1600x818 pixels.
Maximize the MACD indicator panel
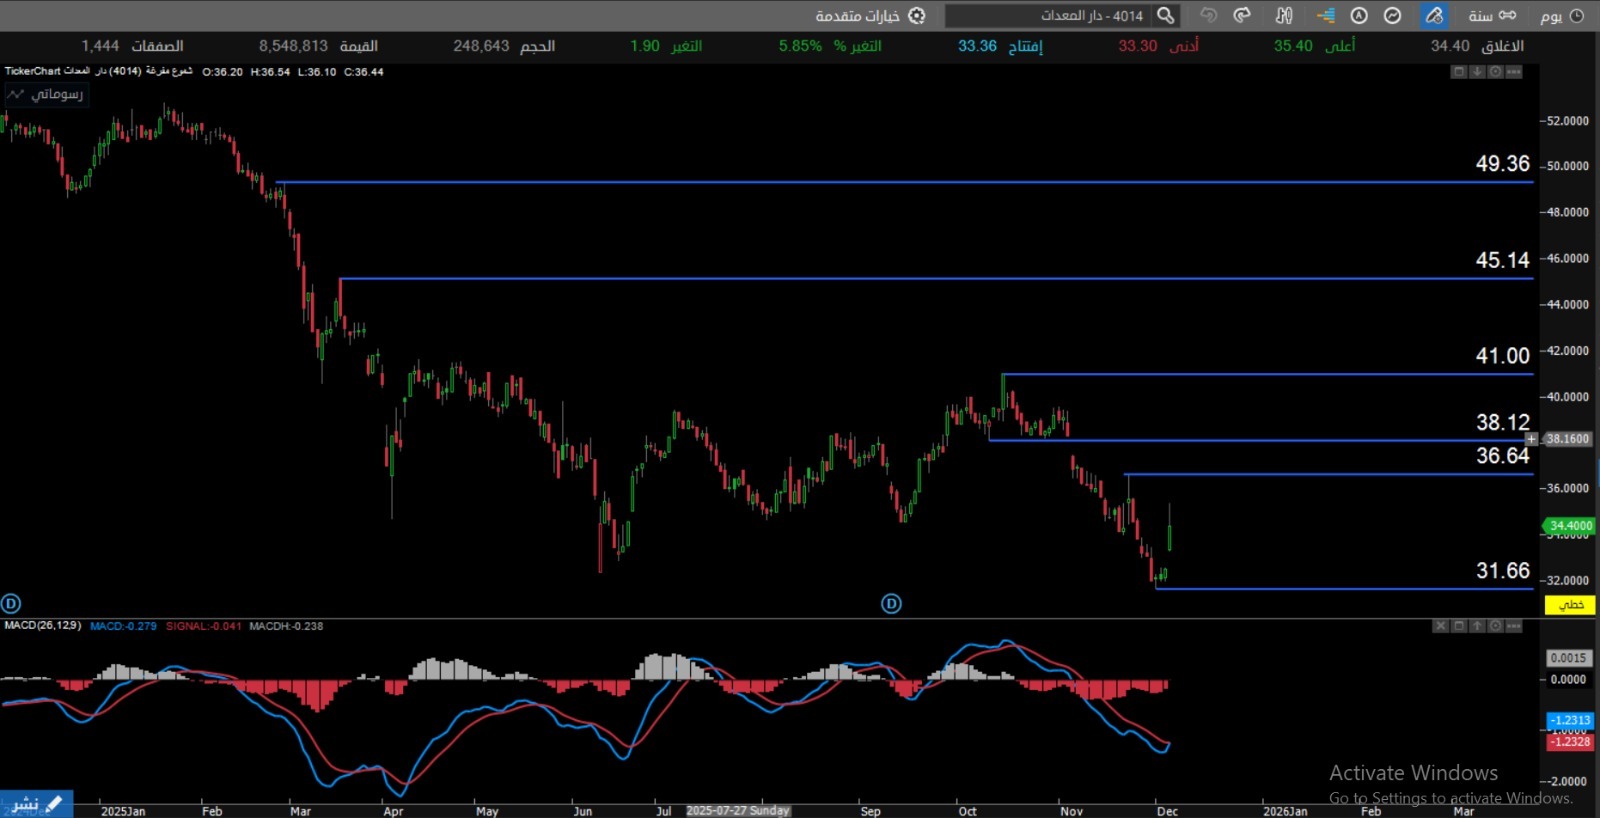1459,626
